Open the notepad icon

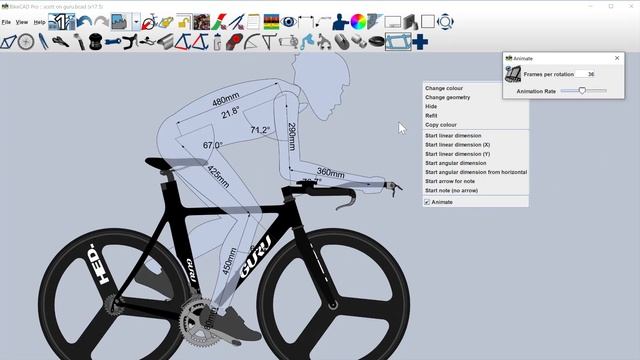[253, 22]
